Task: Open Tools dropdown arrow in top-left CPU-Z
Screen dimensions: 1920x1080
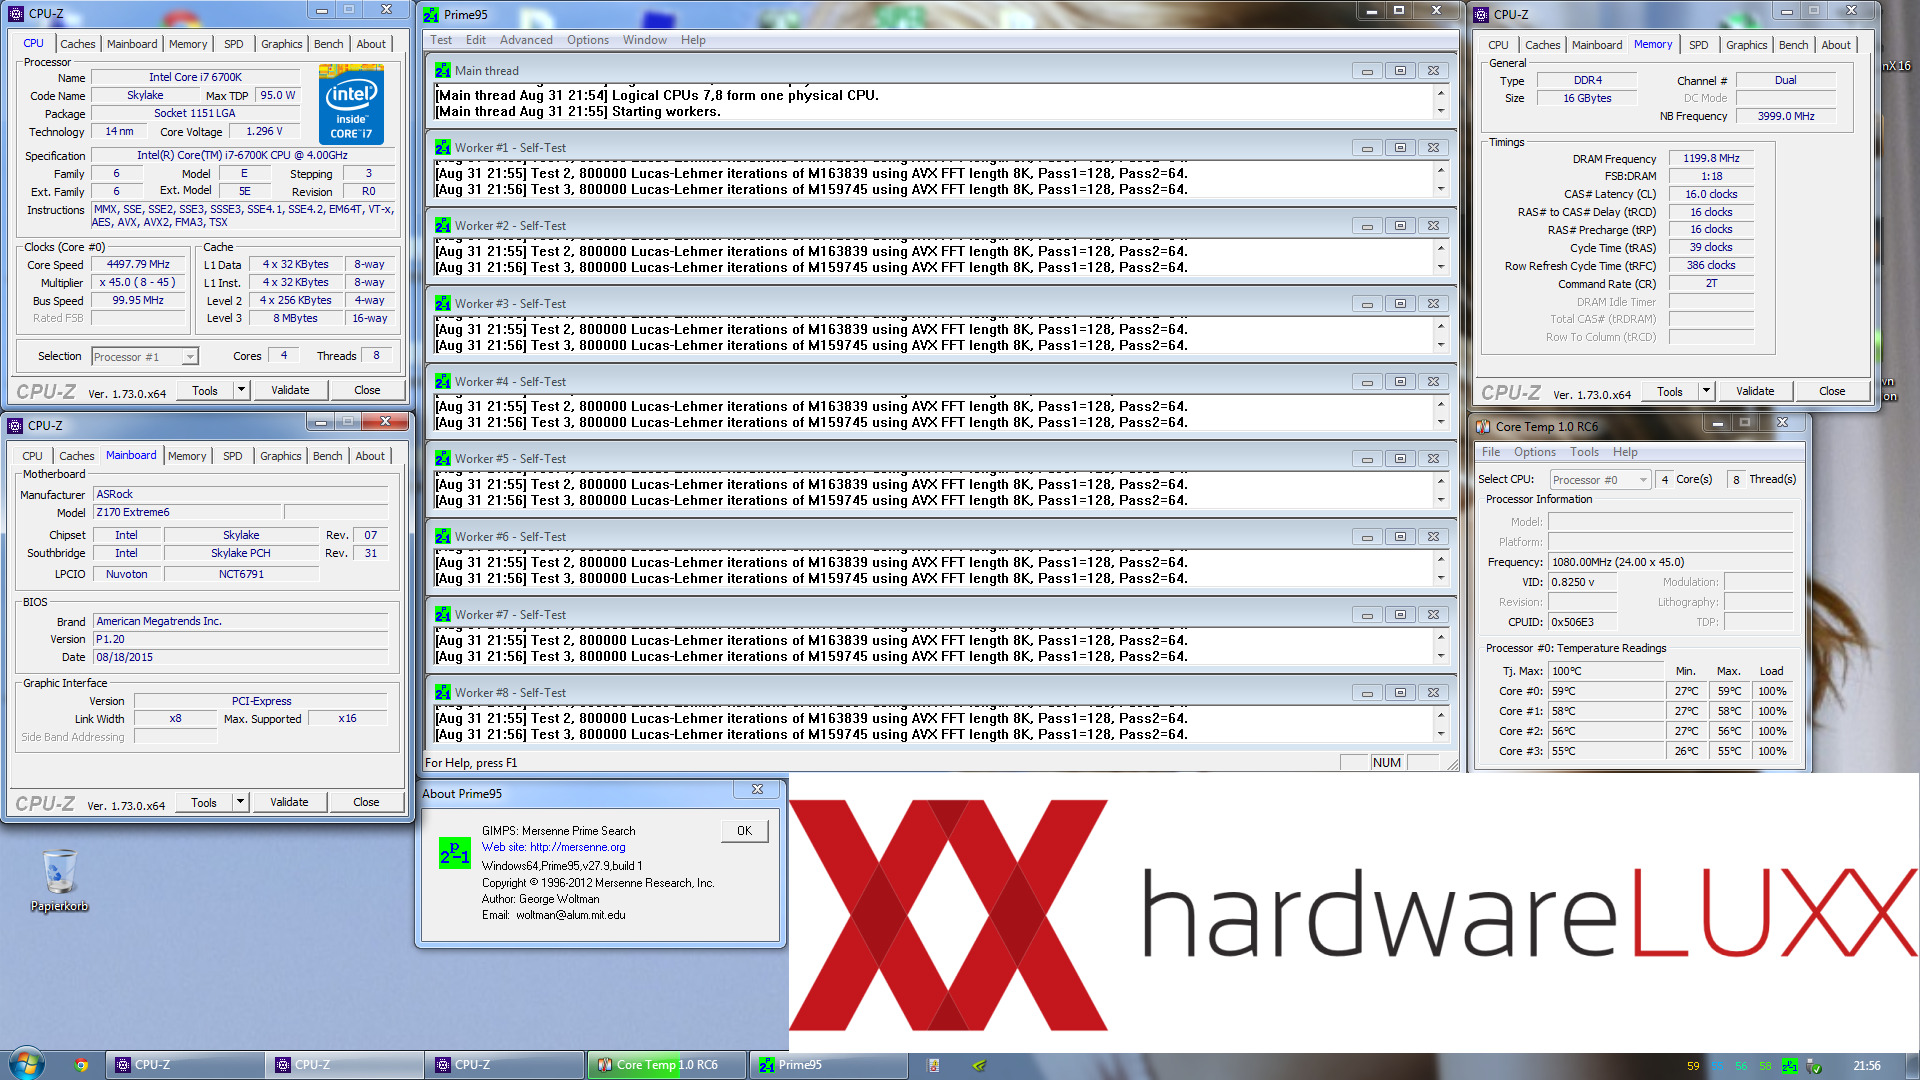Action: 241,390
